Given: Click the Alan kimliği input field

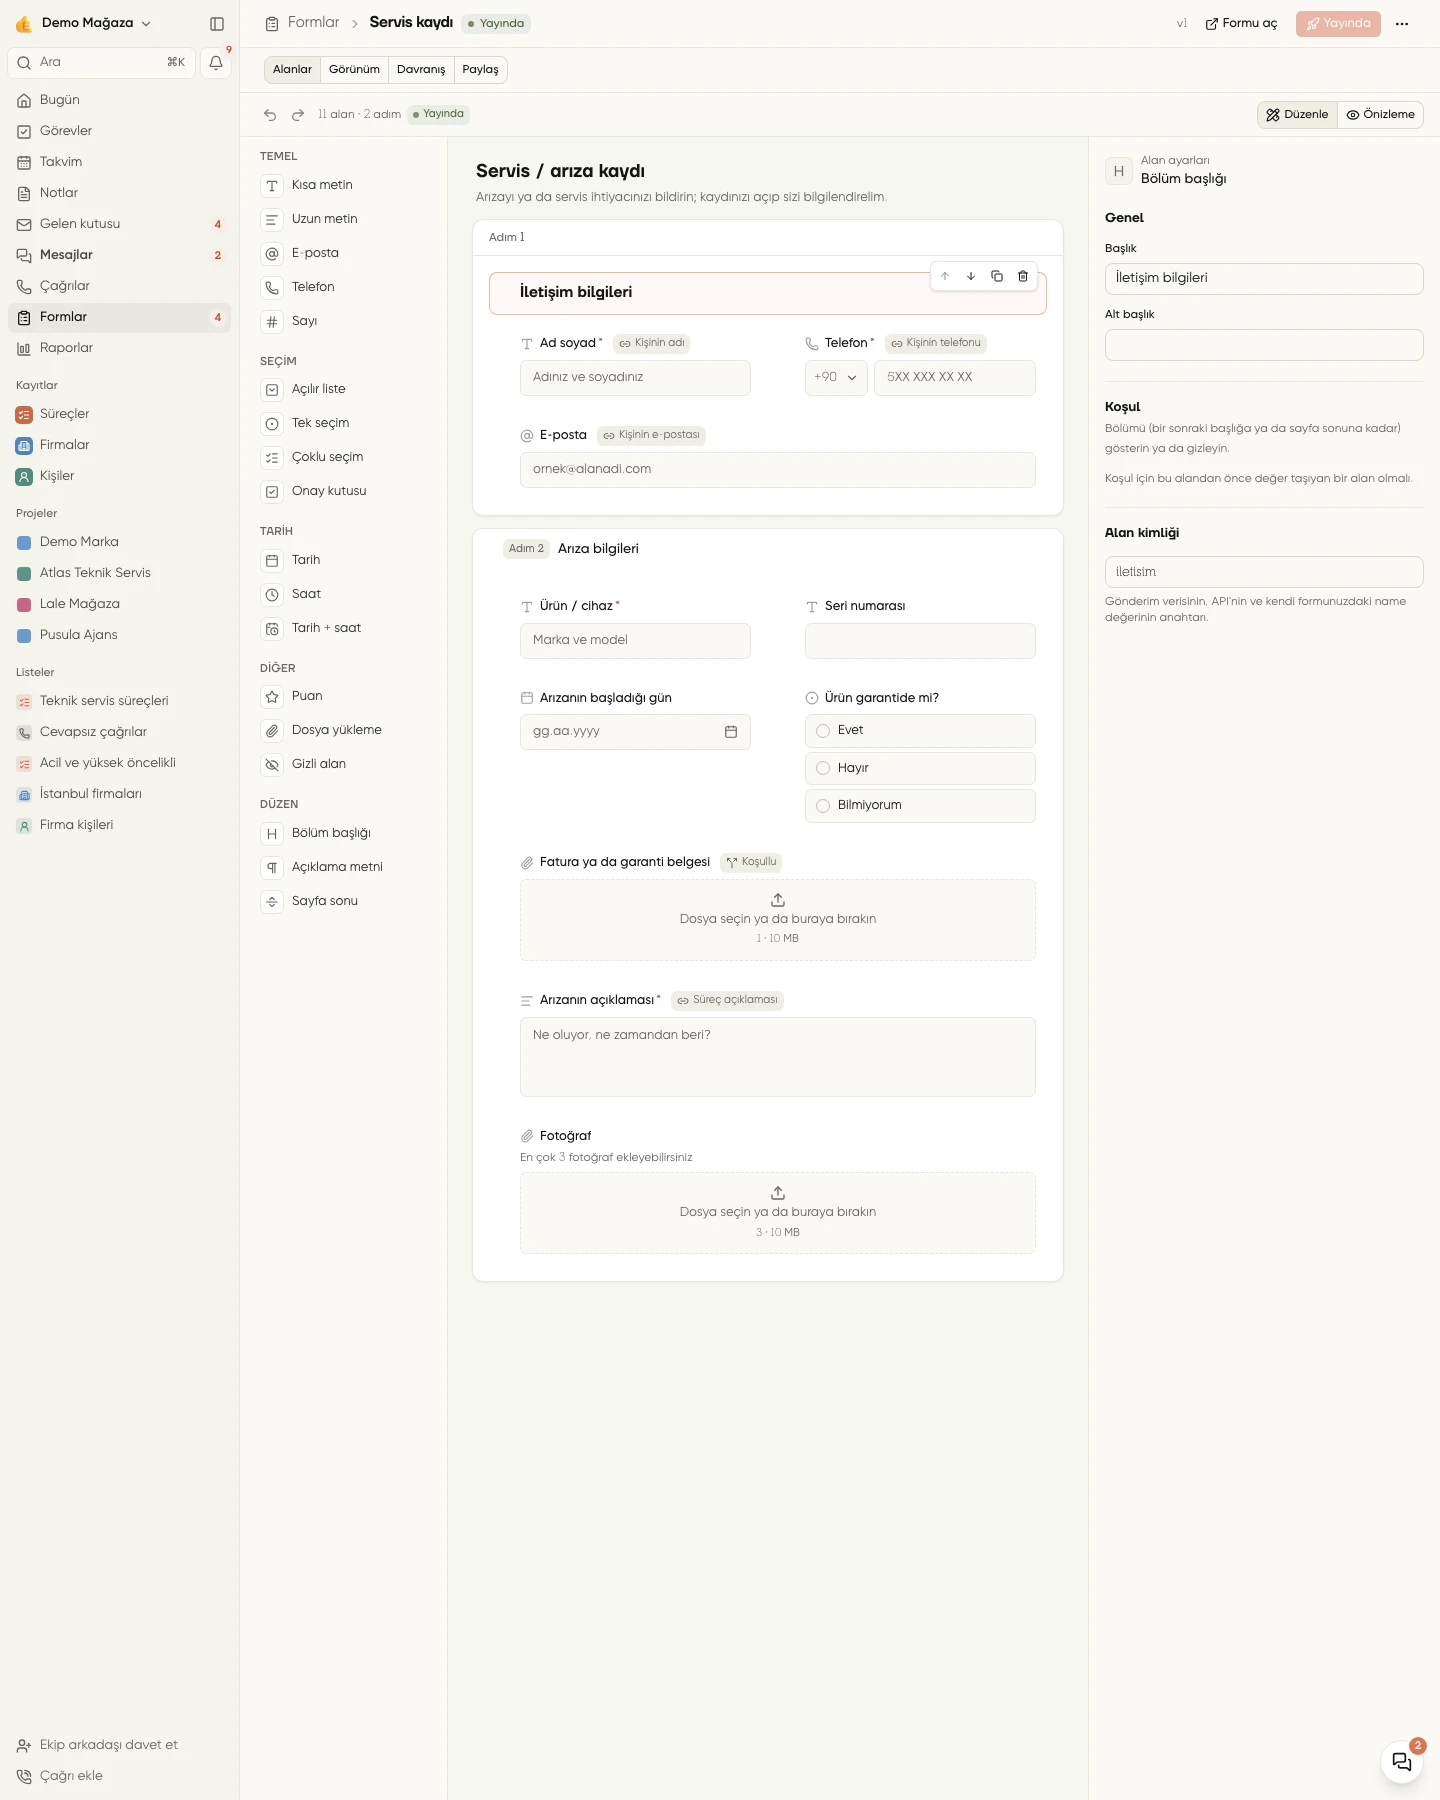Looking at the screenshot, I should (x=1264, y=572).
